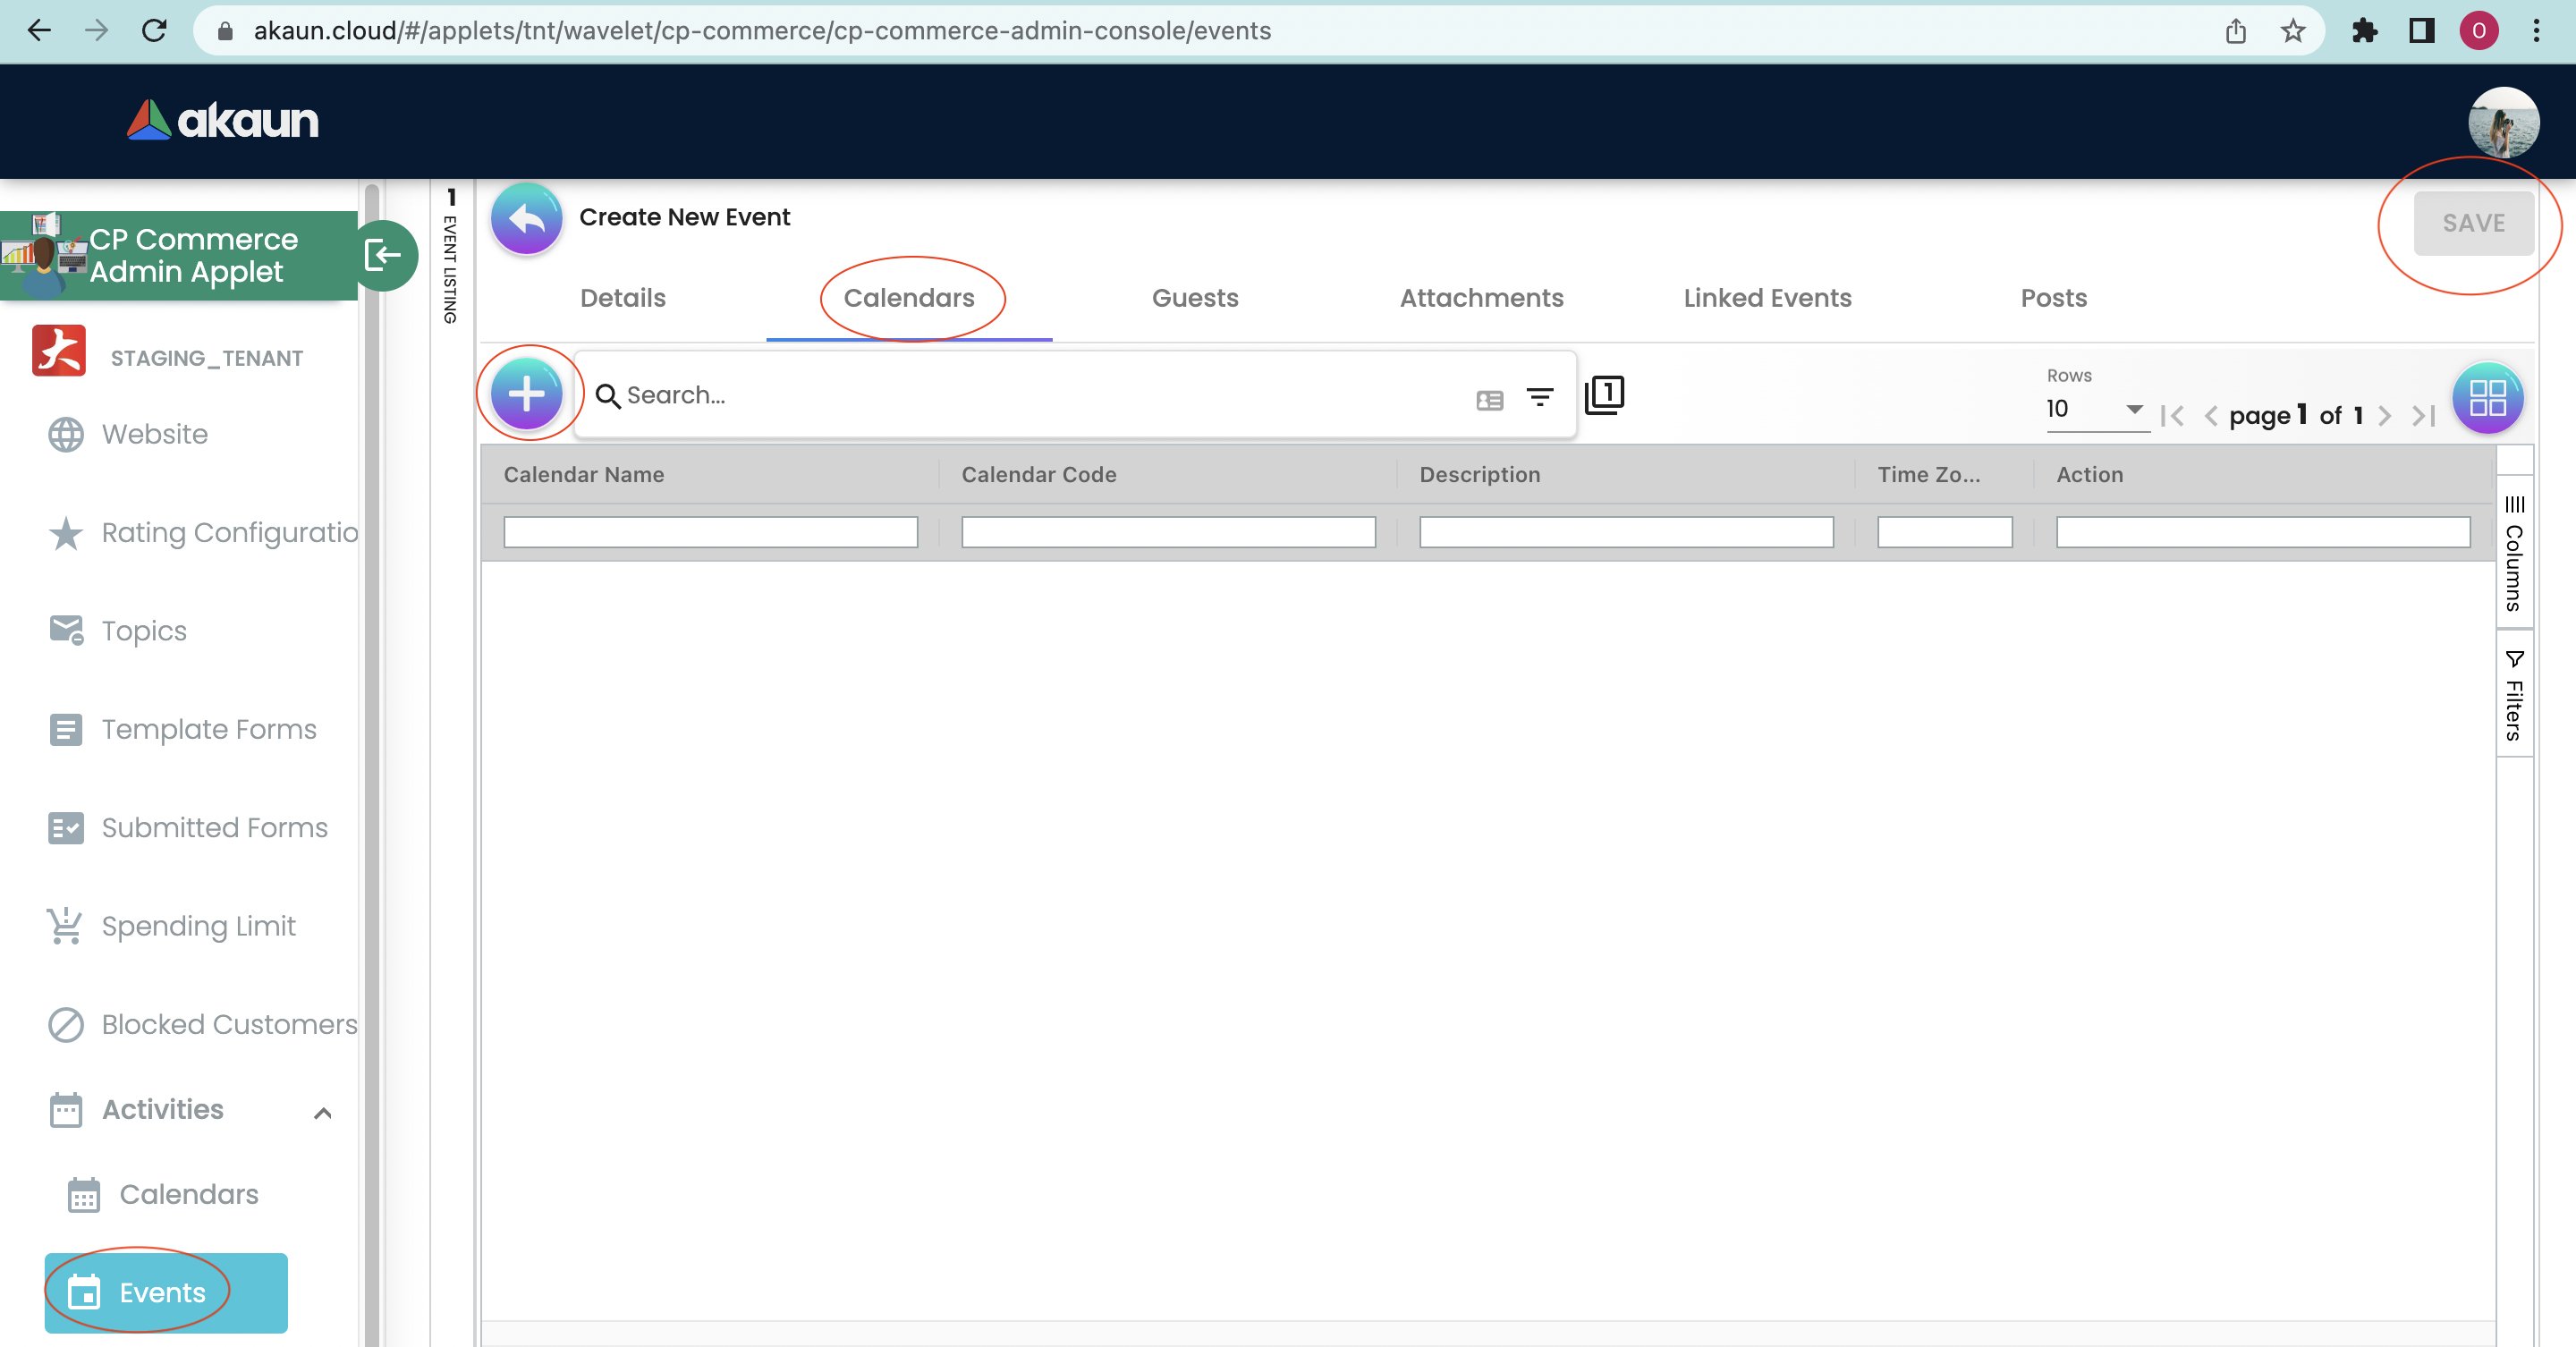Image resolution: width=2576 pixels, height=1347 pixels.
Task: Toggle the Filters side panel
Action: coord(2513,696)
